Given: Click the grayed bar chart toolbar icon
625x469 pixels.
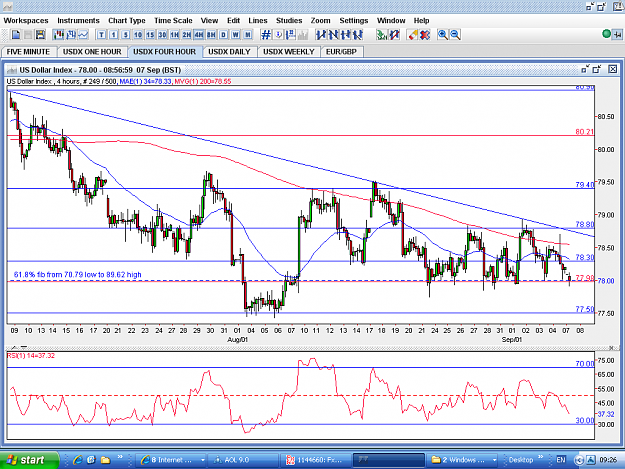Looking at the screenshot, I should pos(303,35).
